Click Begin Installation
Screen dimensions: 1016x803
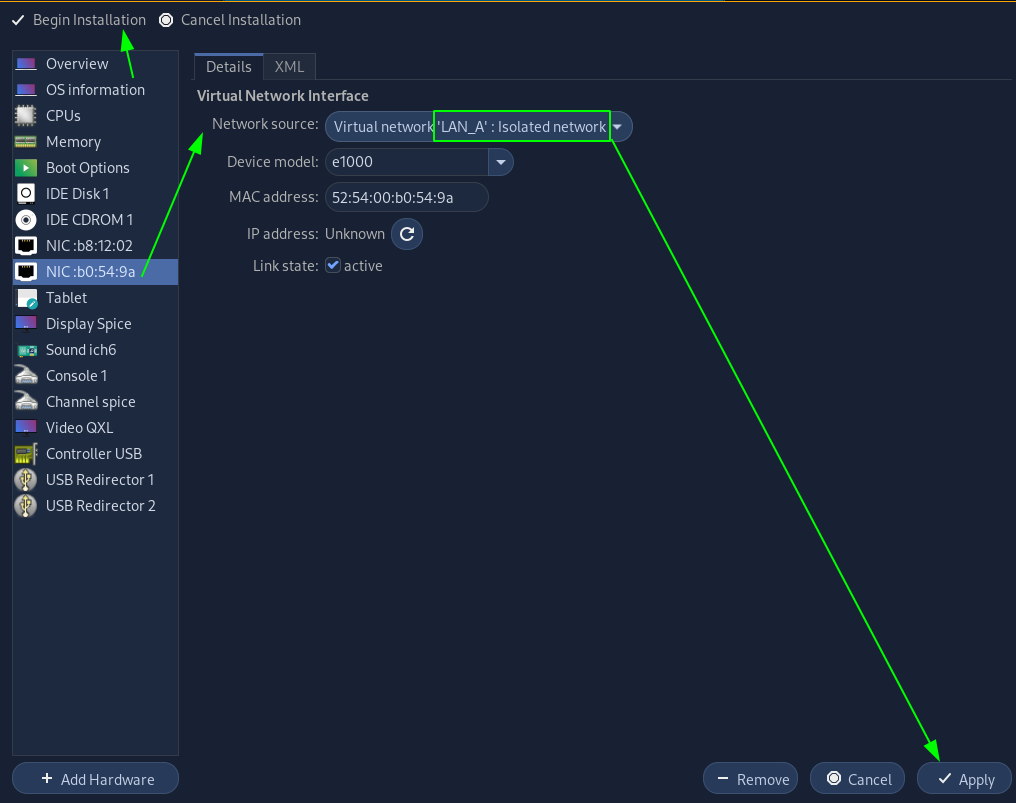(78, 20)
